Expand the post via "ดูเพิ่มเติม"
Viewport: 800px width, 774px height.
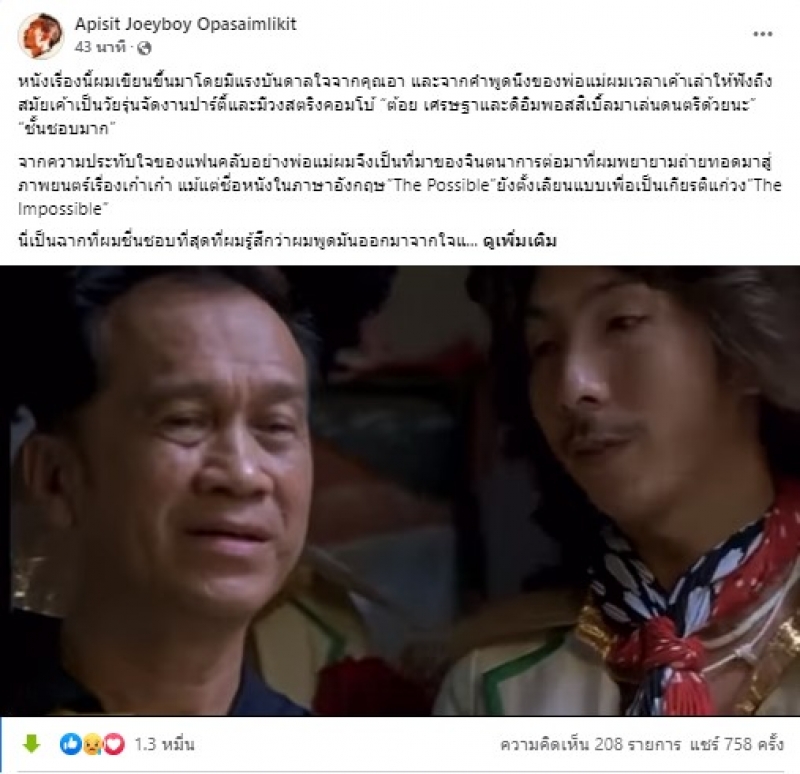pyautogui.click(x=519, y=240)
